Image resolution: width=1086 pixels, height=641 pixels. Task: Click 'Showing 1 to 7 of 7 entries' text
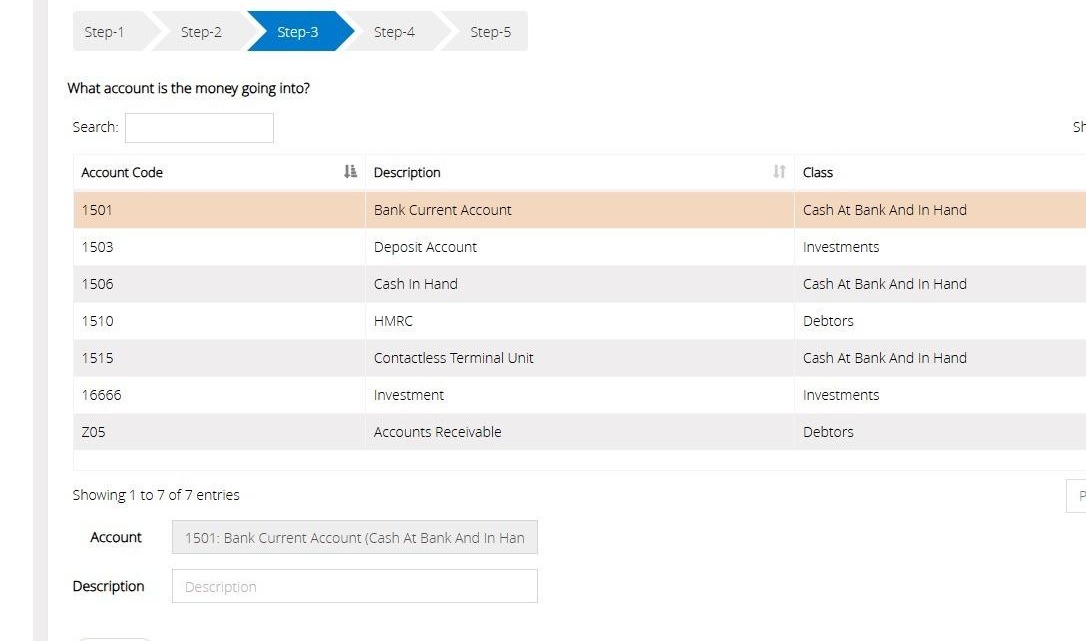pos(156,495)
